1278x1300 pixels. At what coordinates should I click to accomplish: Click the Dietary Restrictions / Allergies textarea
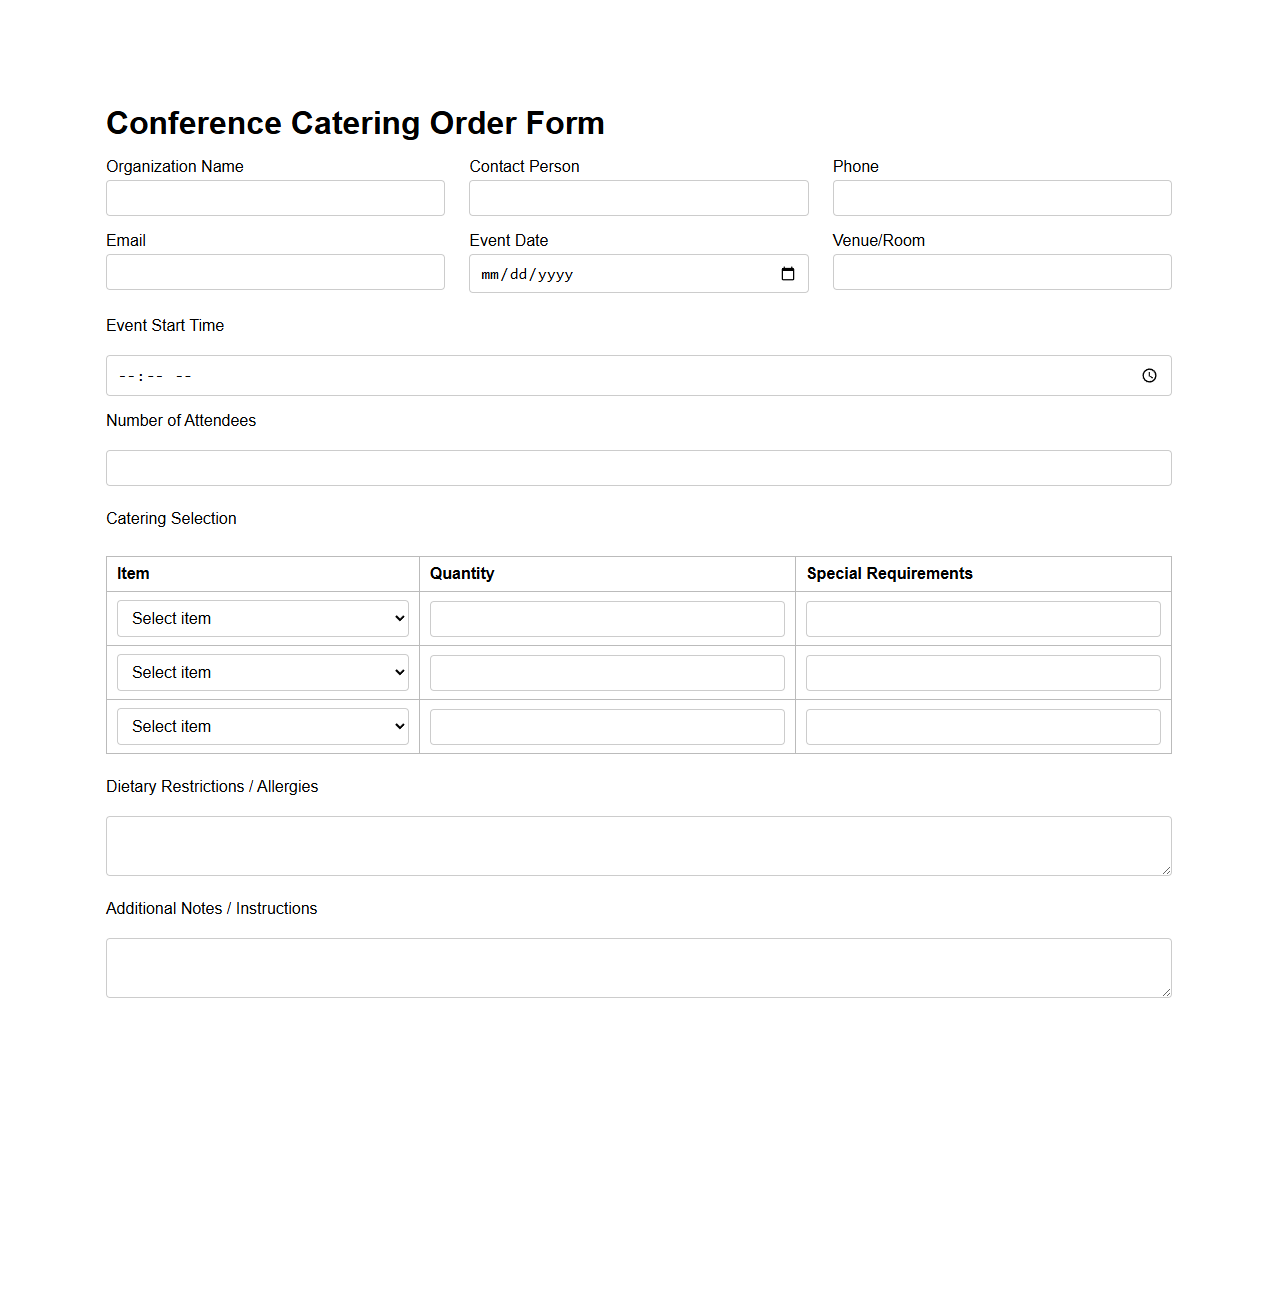click(638, 845)
